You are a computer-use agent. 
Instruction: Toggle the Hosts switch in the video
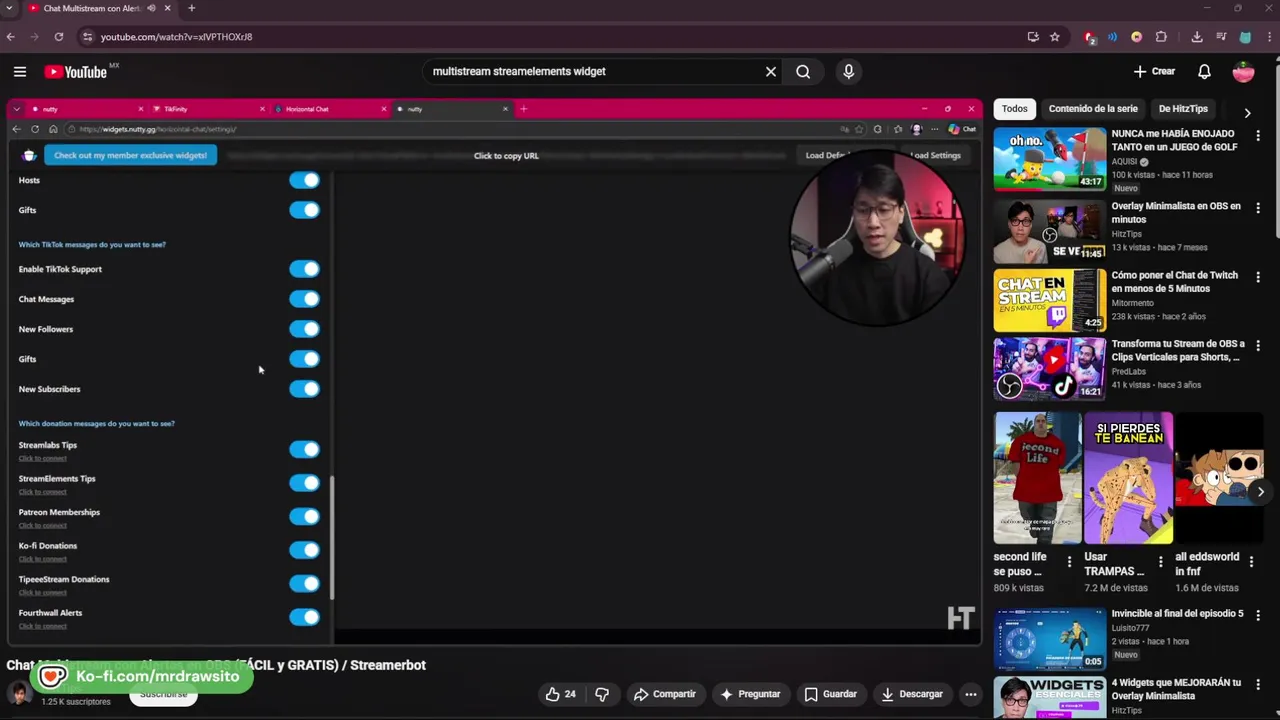click(x=304, y=180)
